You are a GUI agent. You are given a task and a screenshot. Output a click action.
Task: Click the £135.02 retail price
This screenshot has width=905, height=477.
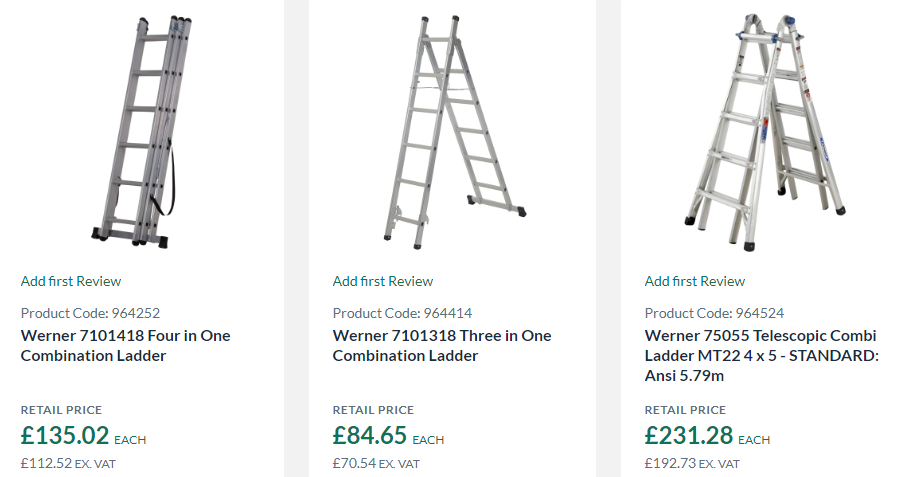pos(65,435)
